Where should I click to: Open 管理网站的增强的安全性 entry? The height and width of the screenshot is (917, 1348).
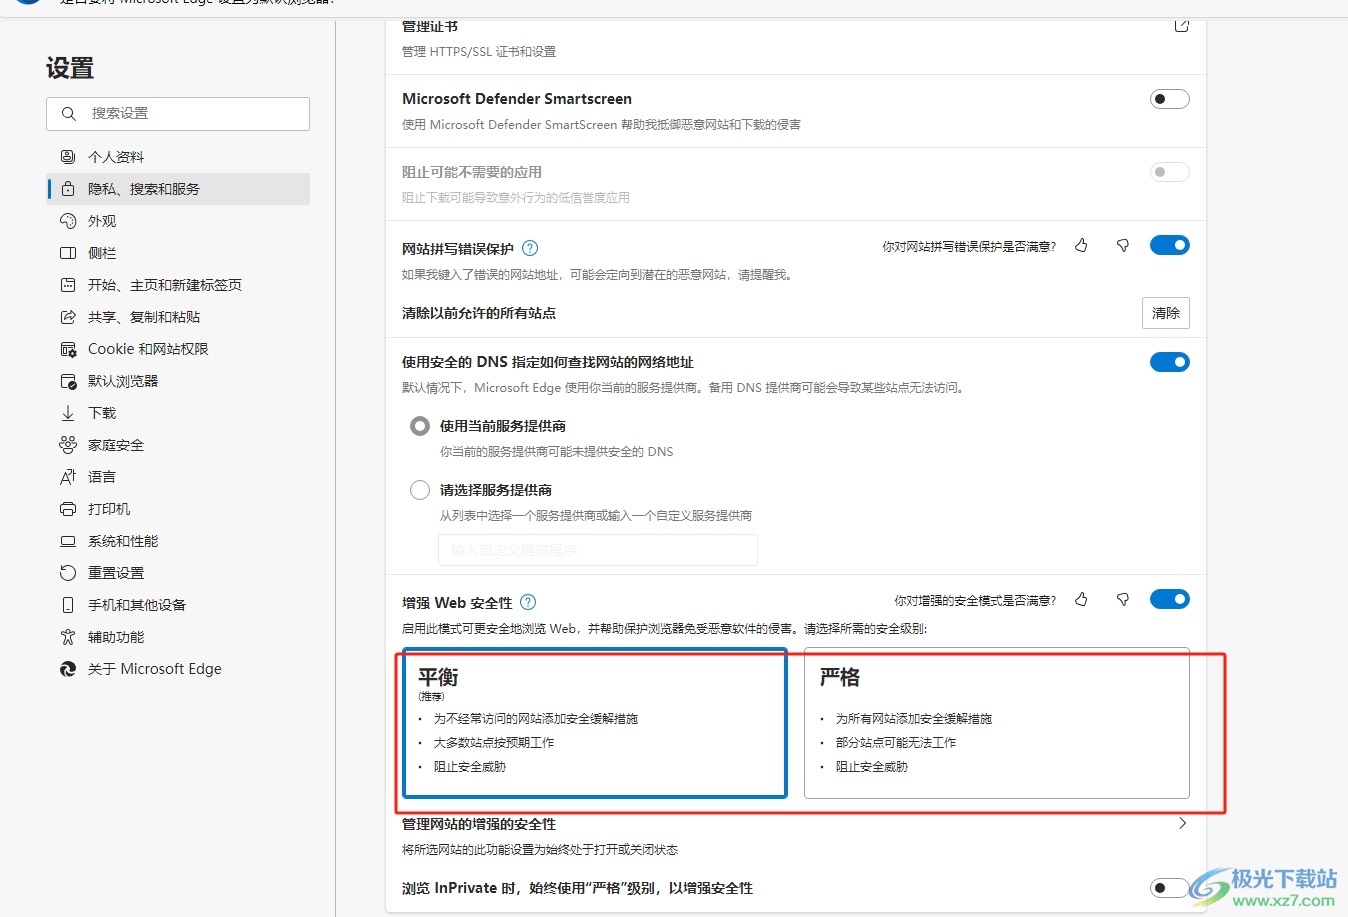pyautogui.click(x=796, y=836)
